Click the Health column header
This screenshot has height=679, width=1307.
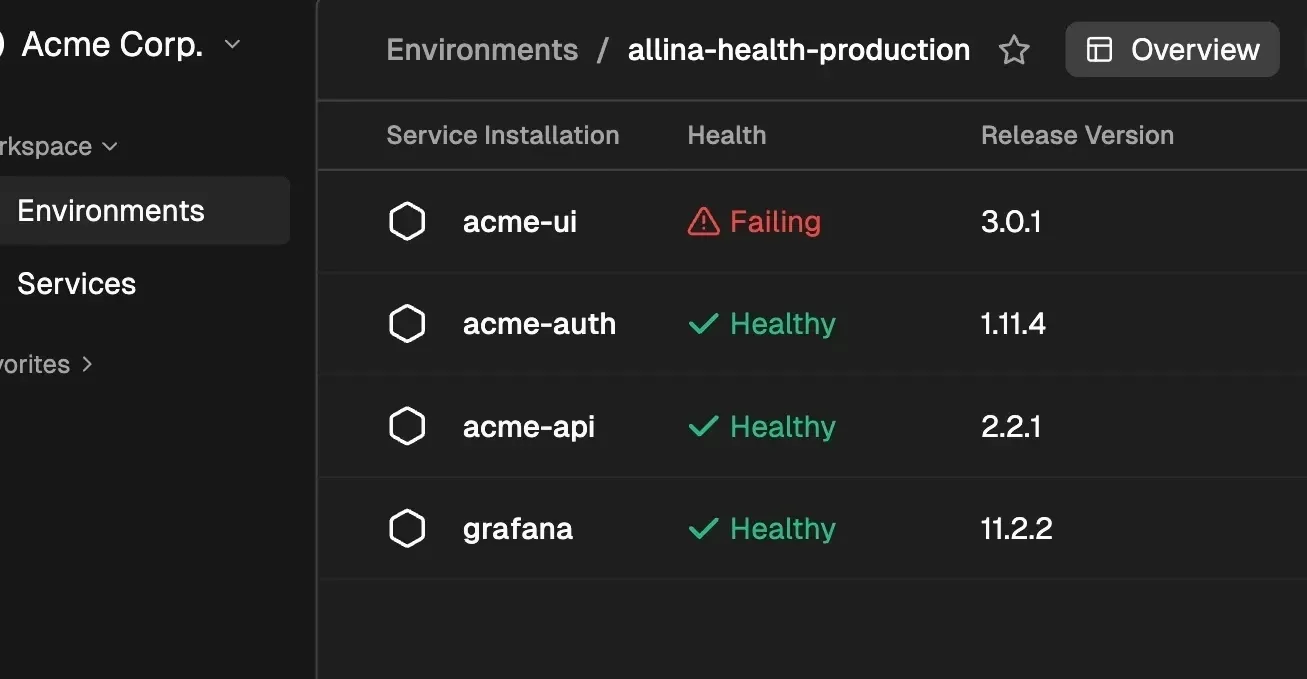[x=727, y=136]
